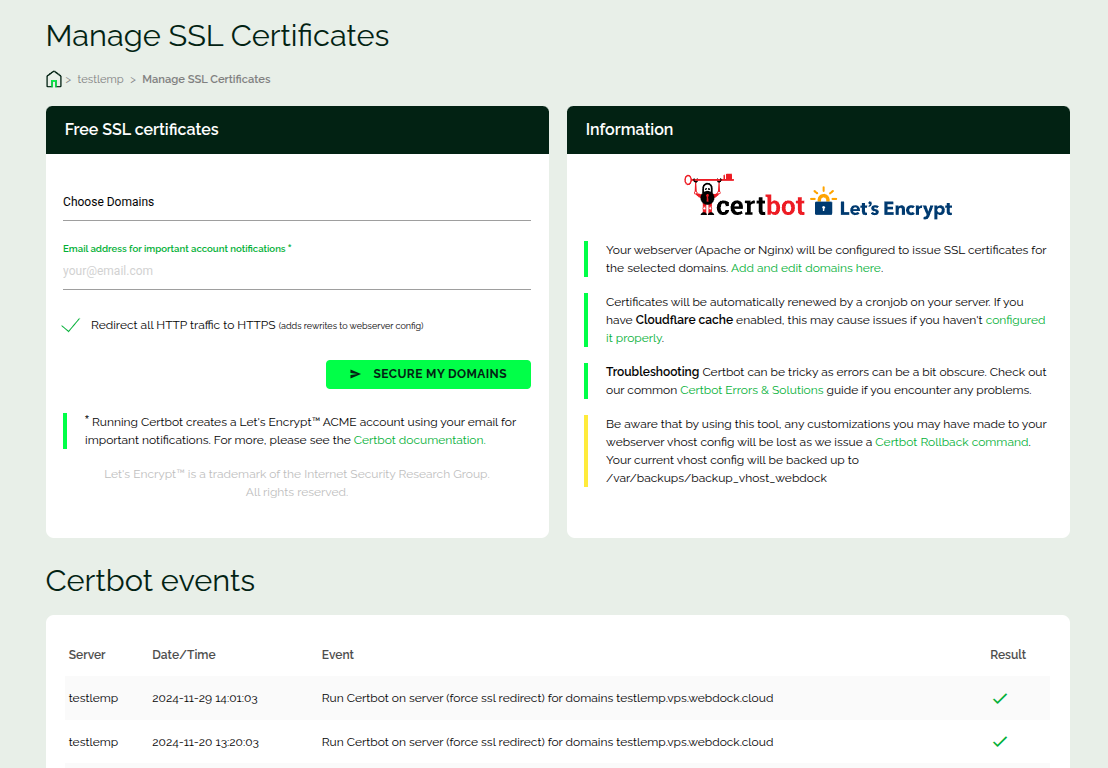Viewport: 1108px width, 768px height.
Task: Follow the Add and edit domains here link
Action: point(806,268)
